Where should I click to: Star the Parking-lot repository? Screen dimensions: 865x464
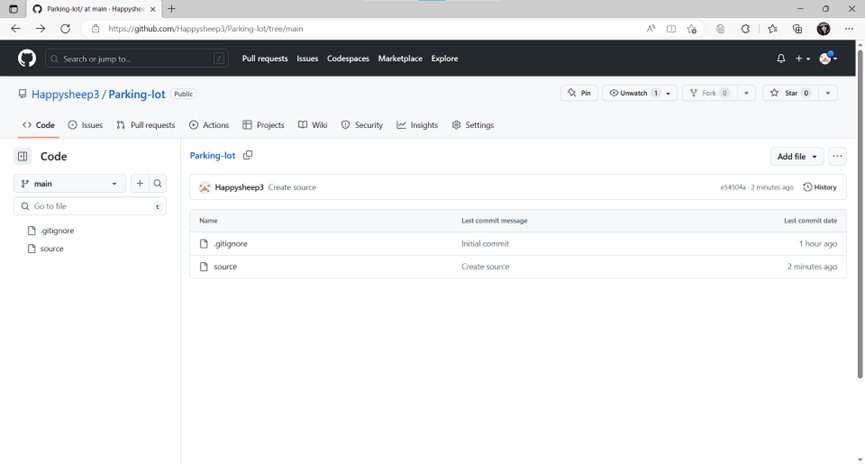pos(790,93)
